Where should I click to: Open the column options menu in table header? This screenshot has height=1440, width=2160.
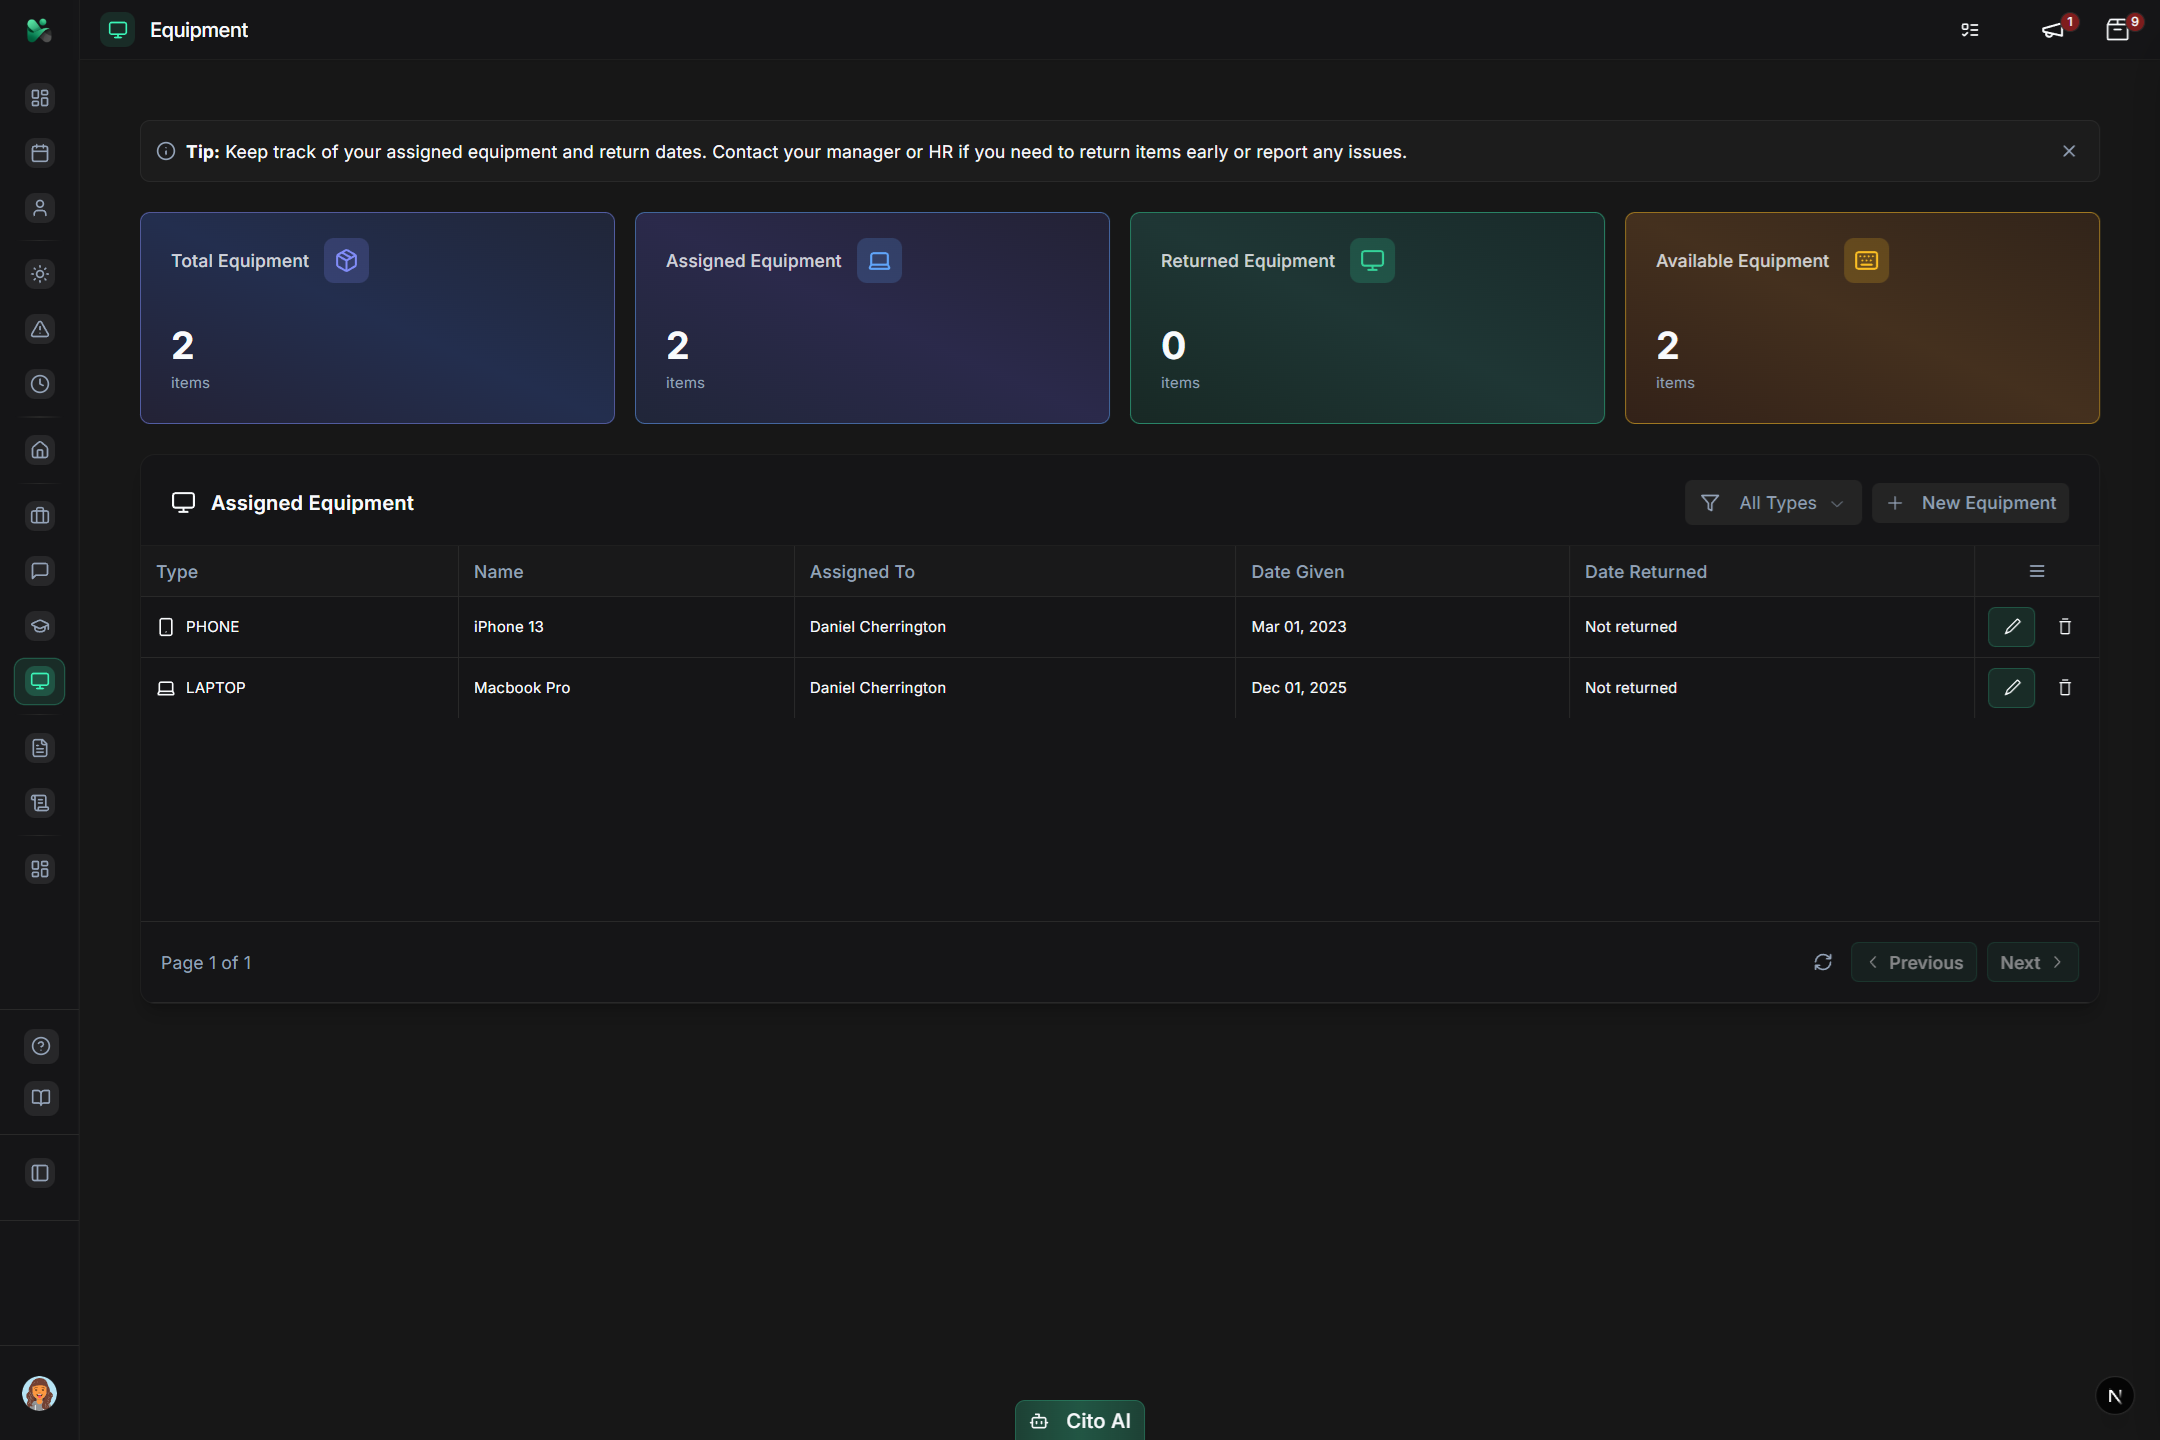pyautogui.click(x=2037, y=571)
